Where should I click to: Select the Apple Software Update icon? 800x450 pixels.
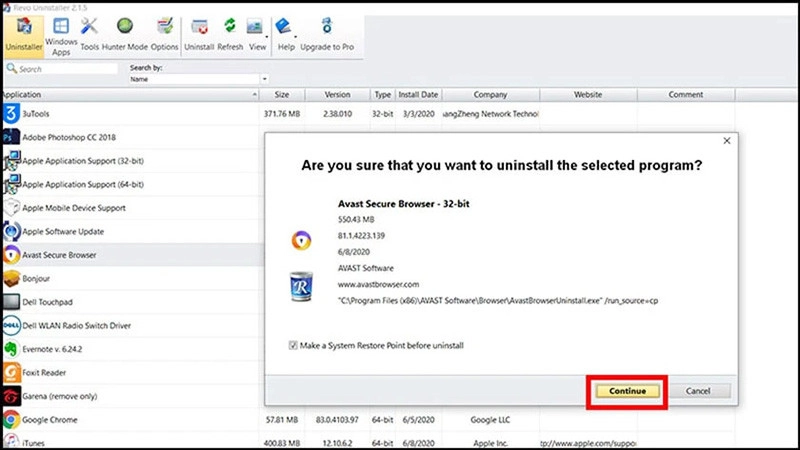11,231
